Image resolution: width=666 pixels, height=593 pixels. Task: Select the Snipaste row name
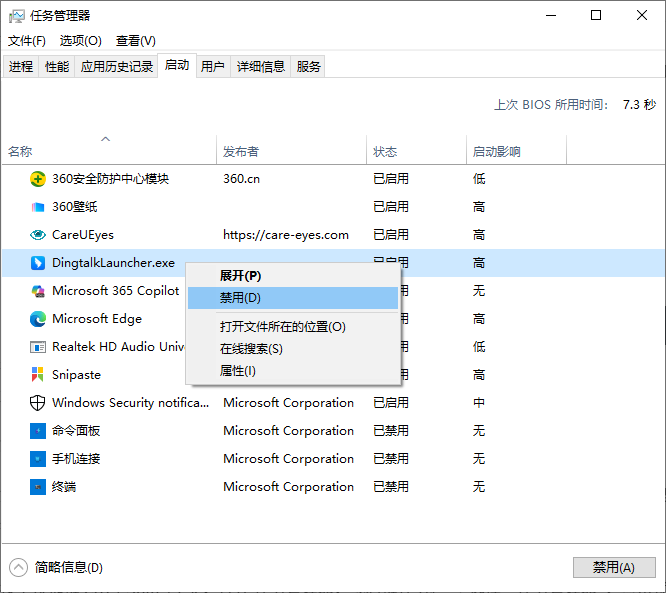(x=76, y=375)
